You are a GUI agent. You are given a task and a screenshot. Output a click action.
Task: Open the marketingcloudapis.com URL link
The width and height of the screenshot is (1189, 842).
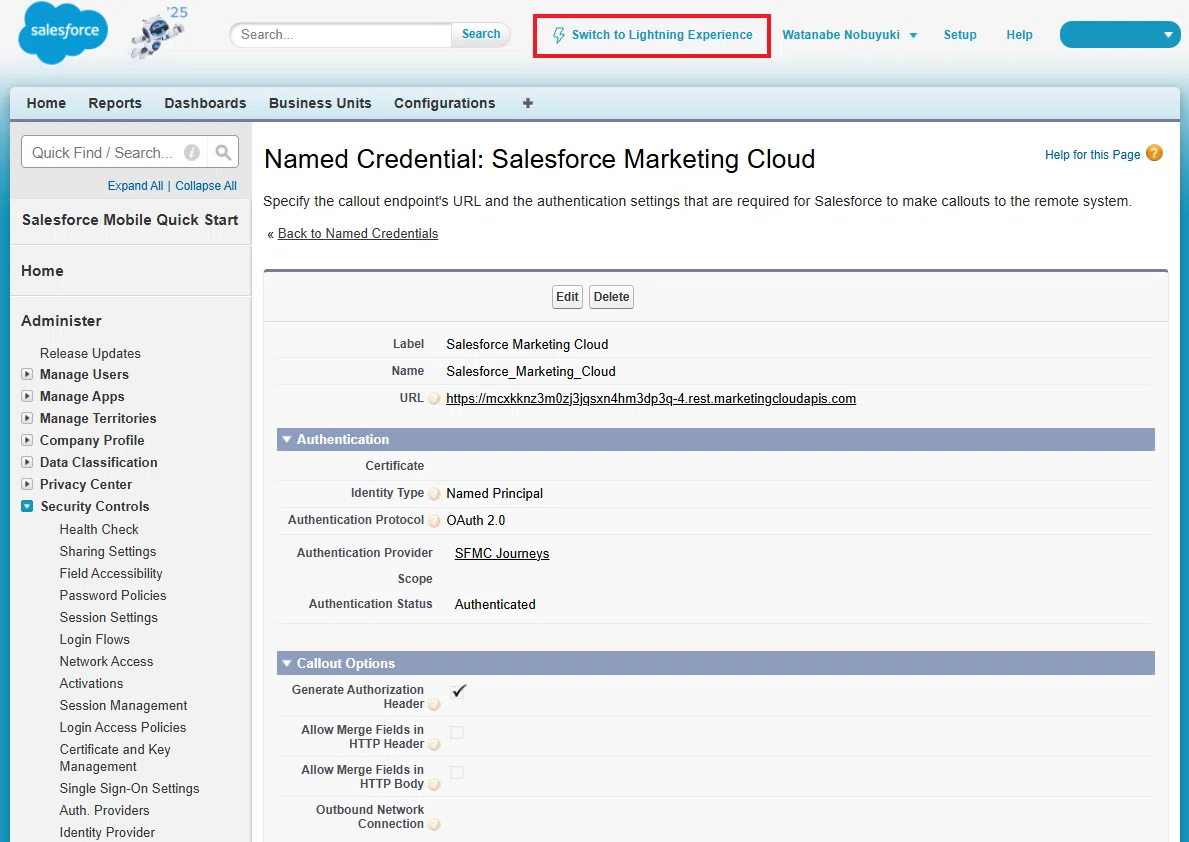(x=651, y=398)
